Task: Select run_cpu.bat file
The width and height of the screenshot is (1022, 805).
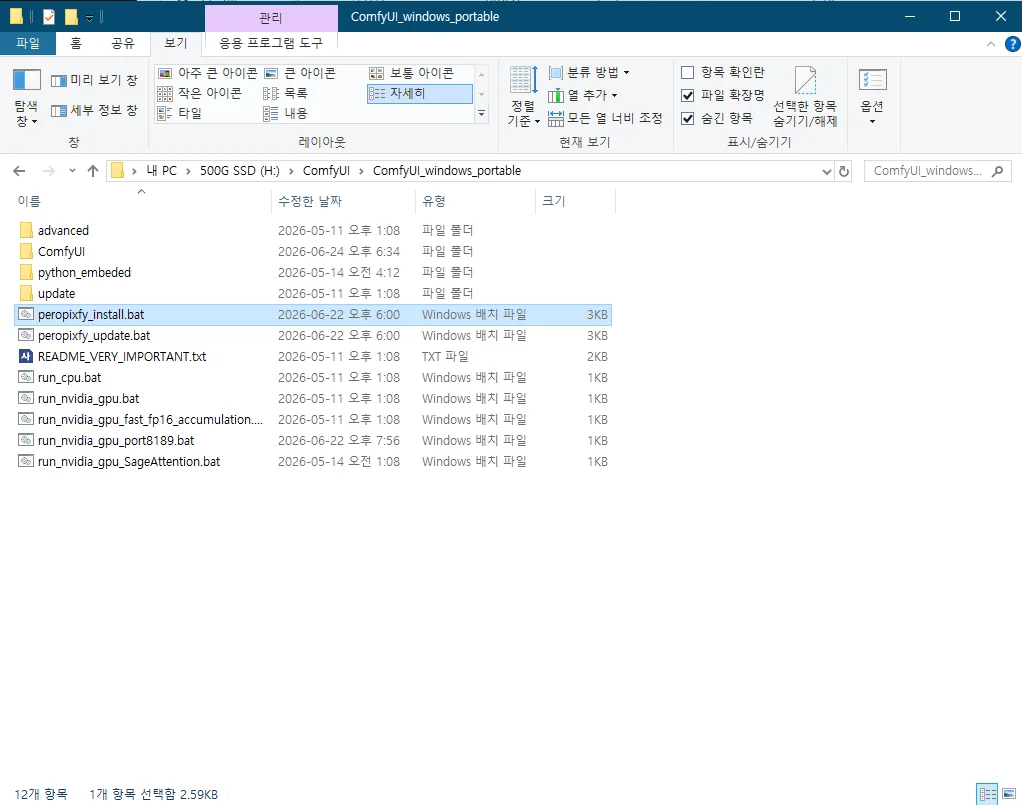Action: coord(312,377)
